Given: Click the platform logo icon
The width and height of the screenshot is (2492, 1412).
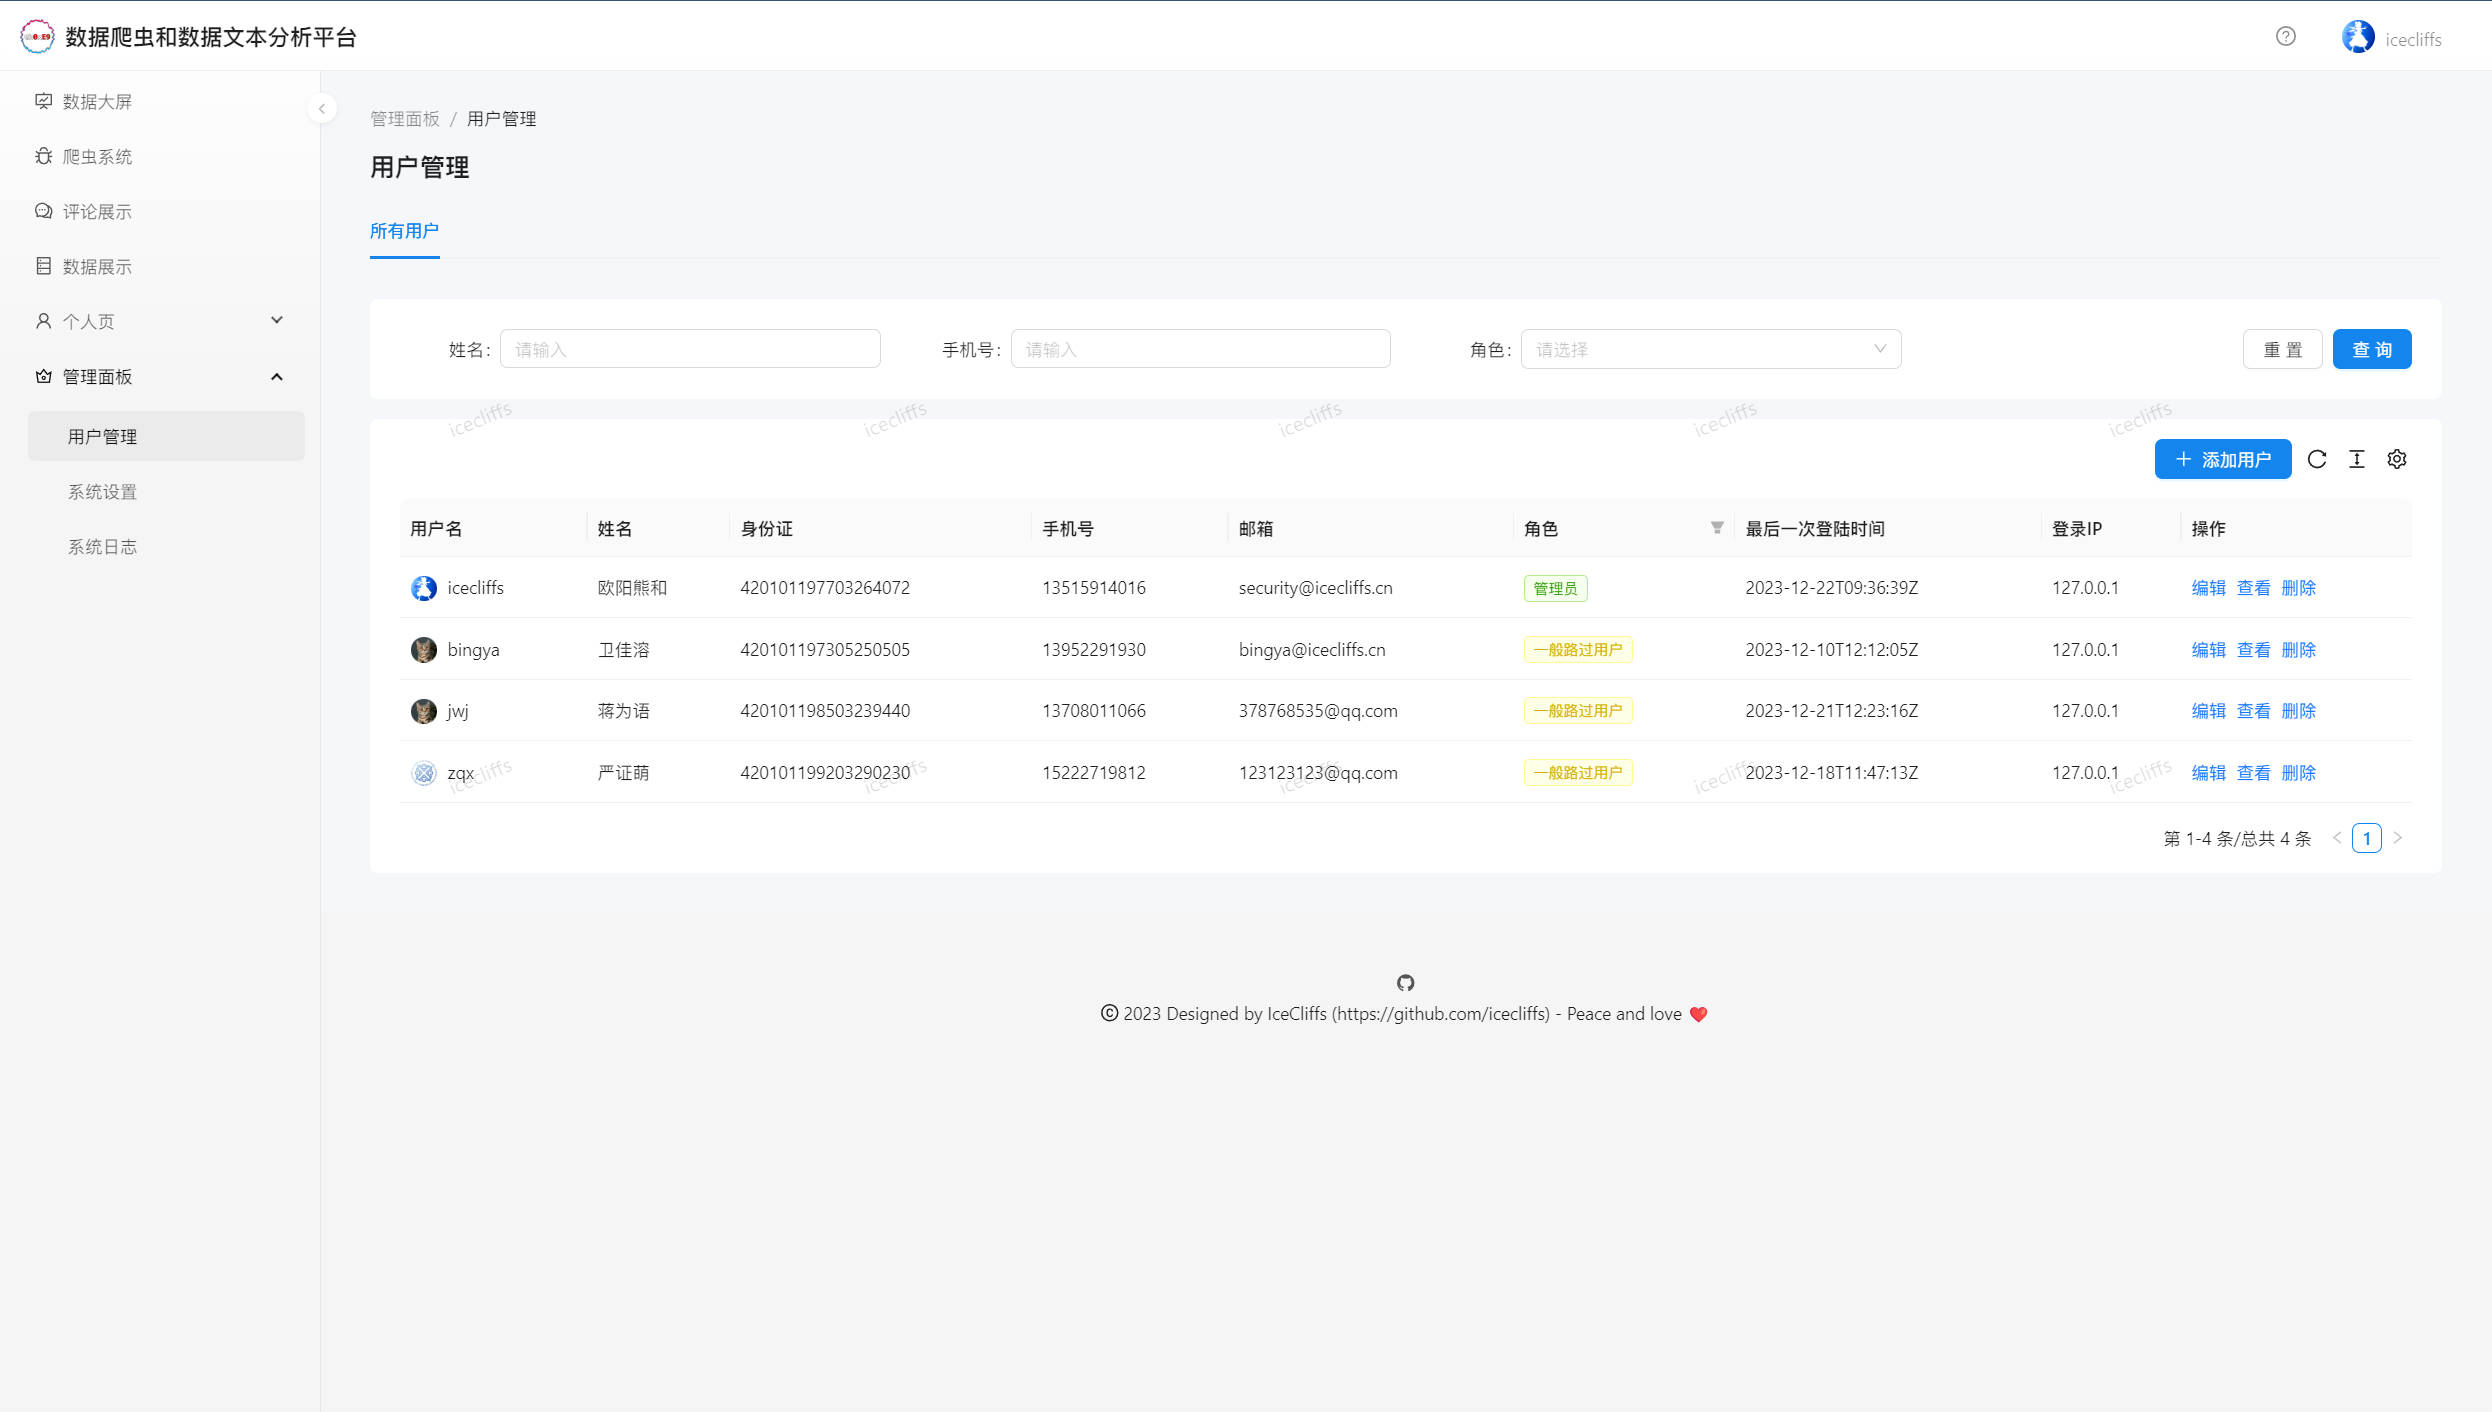Looking at the screenshot, I should [x=37, y=37].
